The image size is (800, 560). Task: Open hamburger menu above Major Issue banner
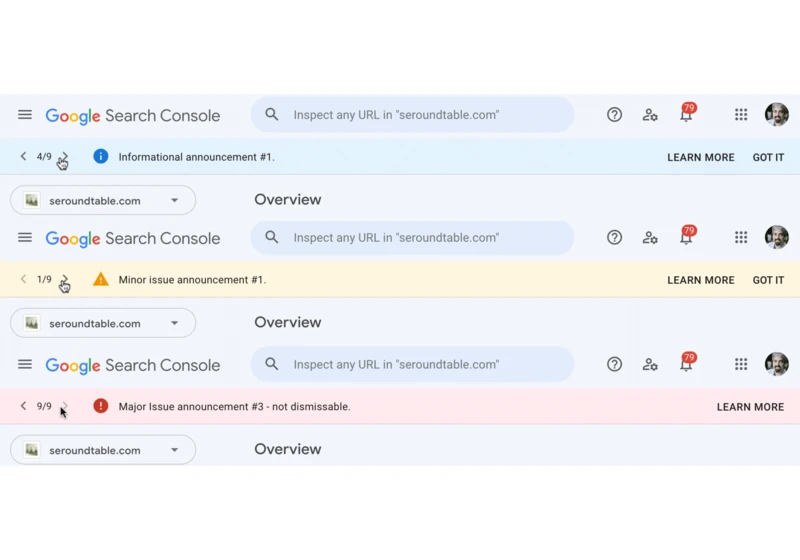pos(24,364)
